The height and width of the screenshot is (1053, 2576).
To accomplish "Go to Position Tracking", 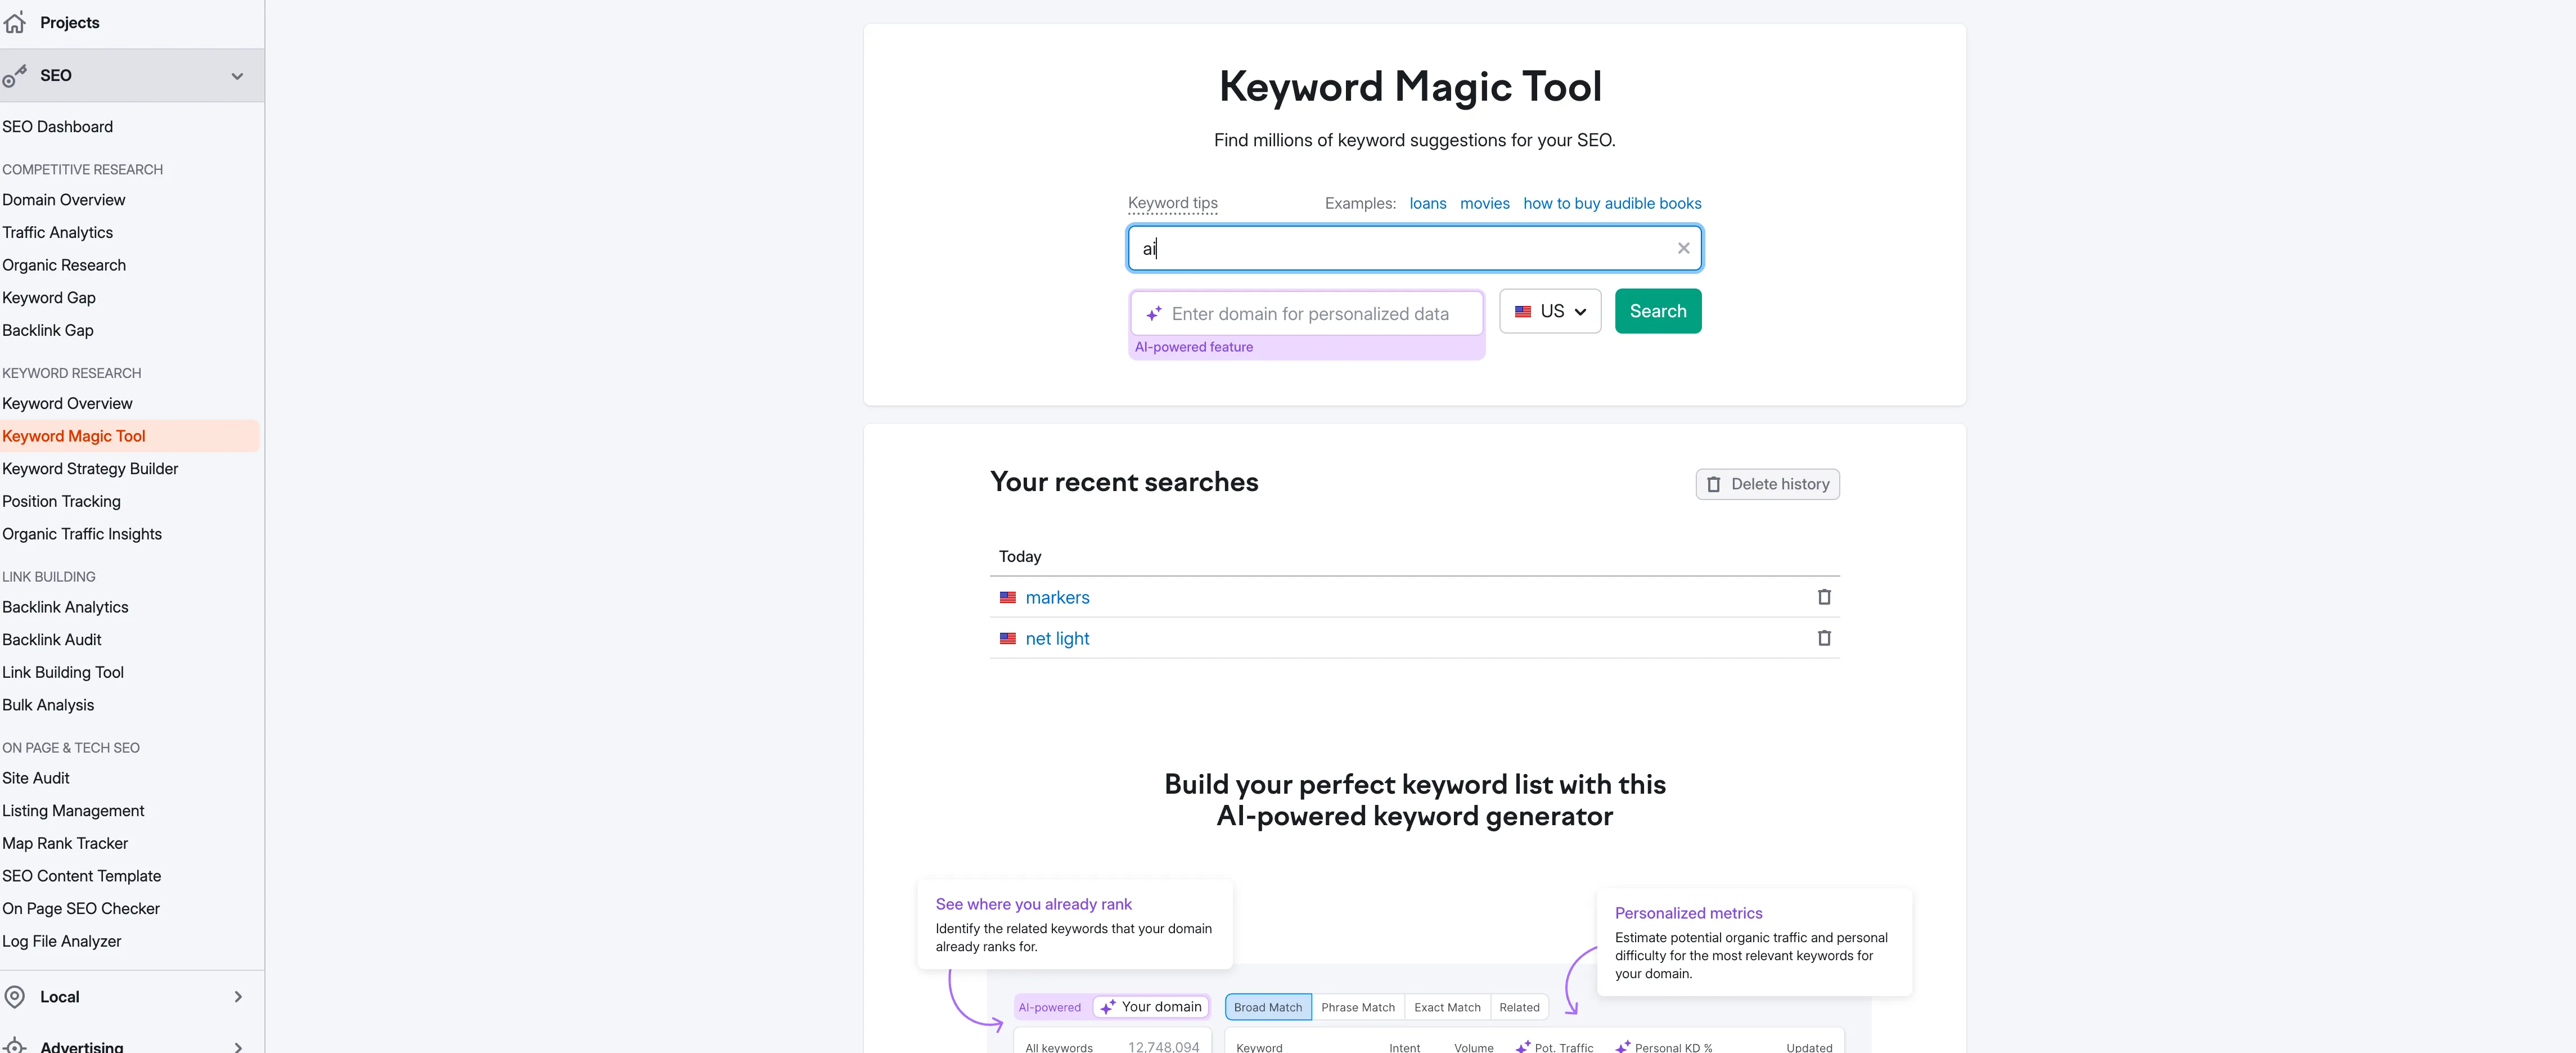I will [x=61, y=502].
